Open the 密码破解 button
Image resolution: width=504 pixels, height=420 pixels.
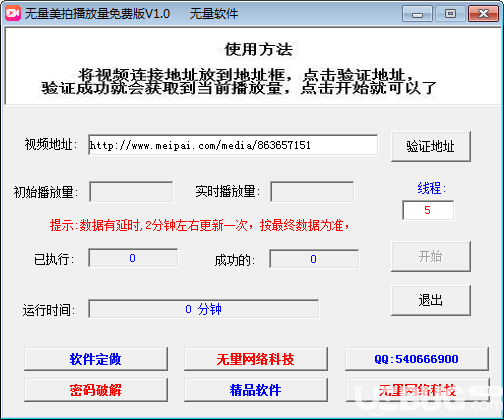96,390
